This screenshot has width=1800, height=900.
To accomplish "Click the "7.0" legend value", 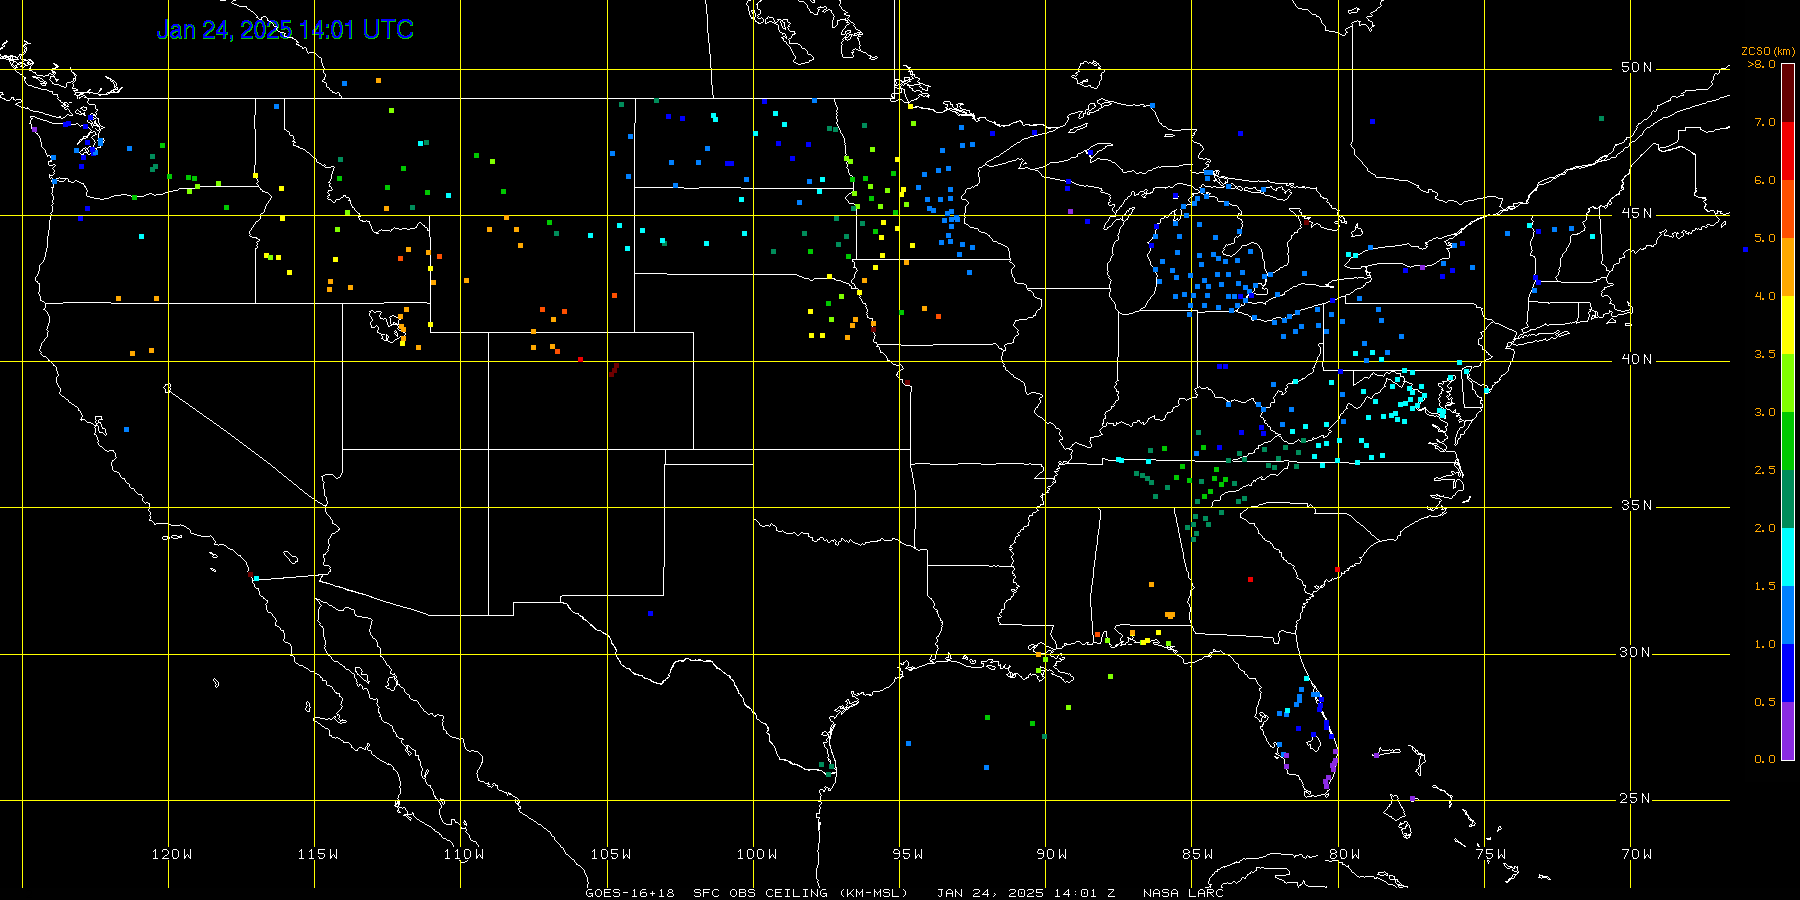I will coord(1765,122).
